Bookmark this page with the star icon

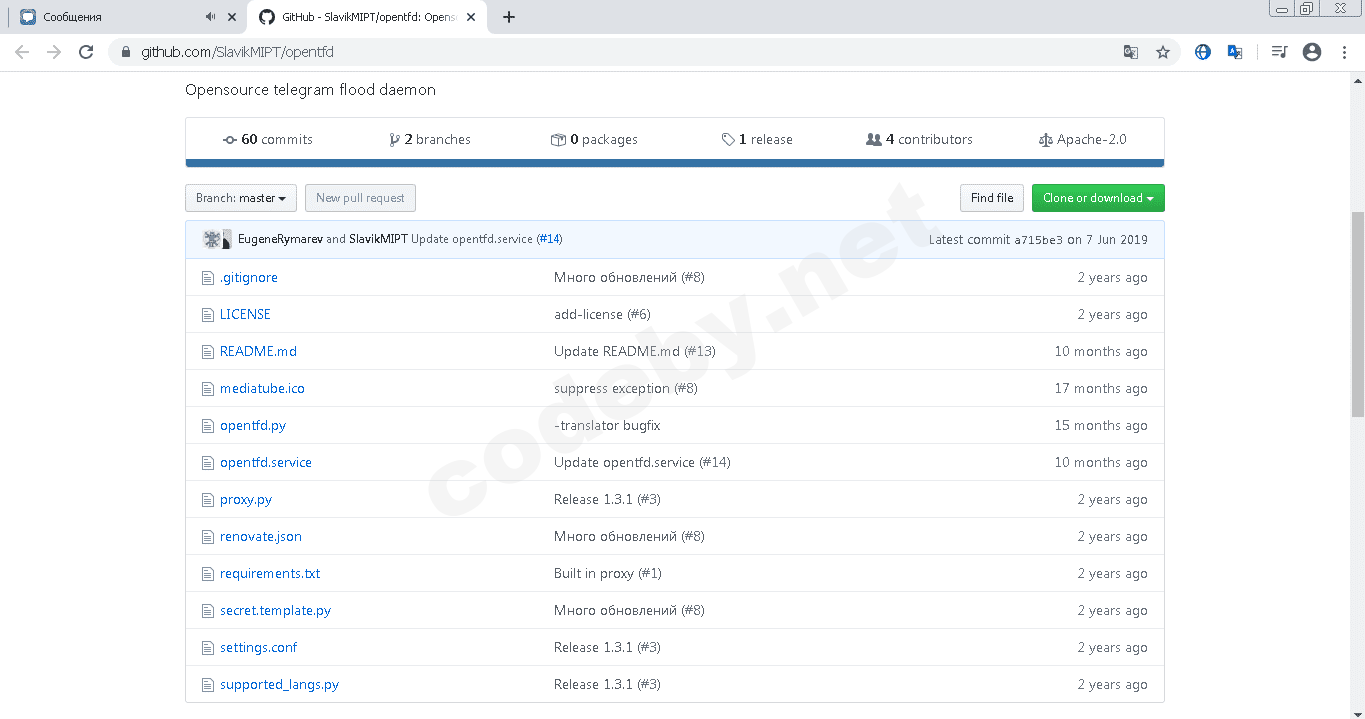pyautogui.click(x=1162, y=52)
